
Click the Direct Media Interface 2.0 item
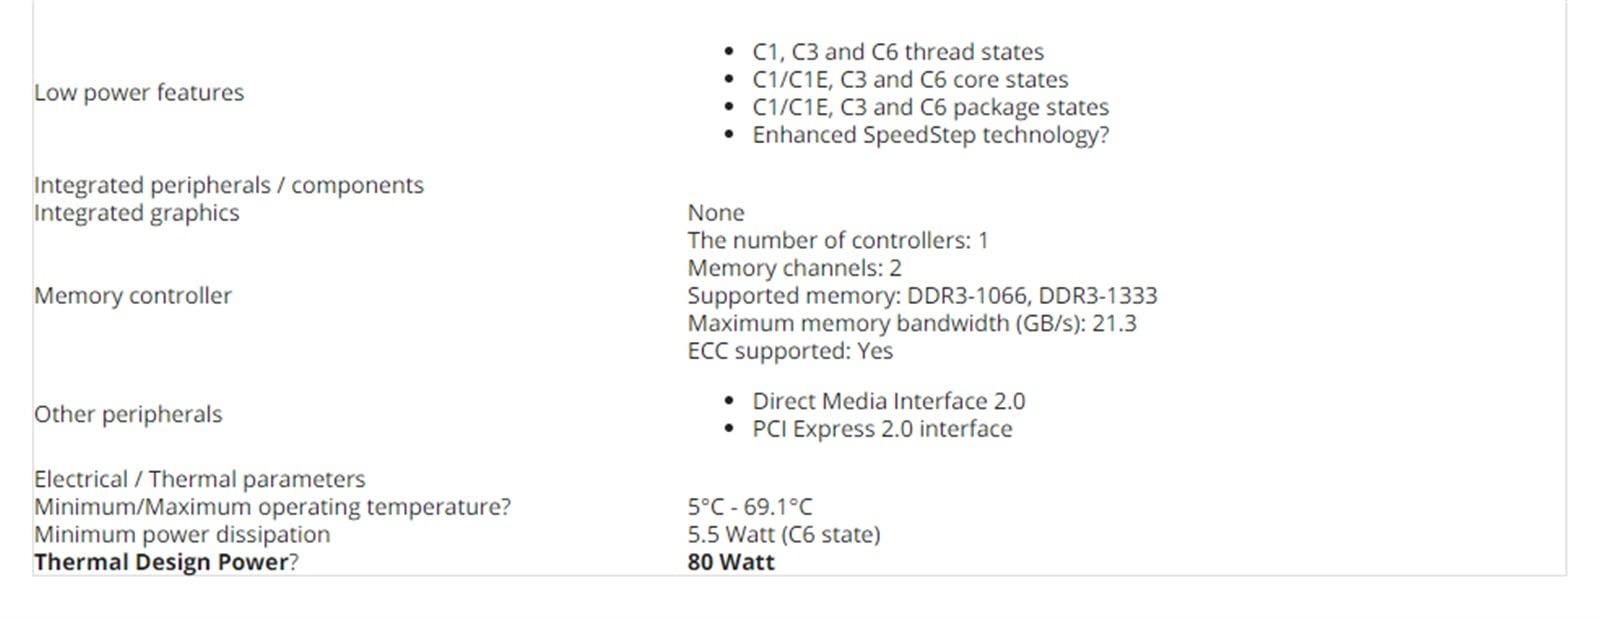pyautogui.click(x=888, y=401)
